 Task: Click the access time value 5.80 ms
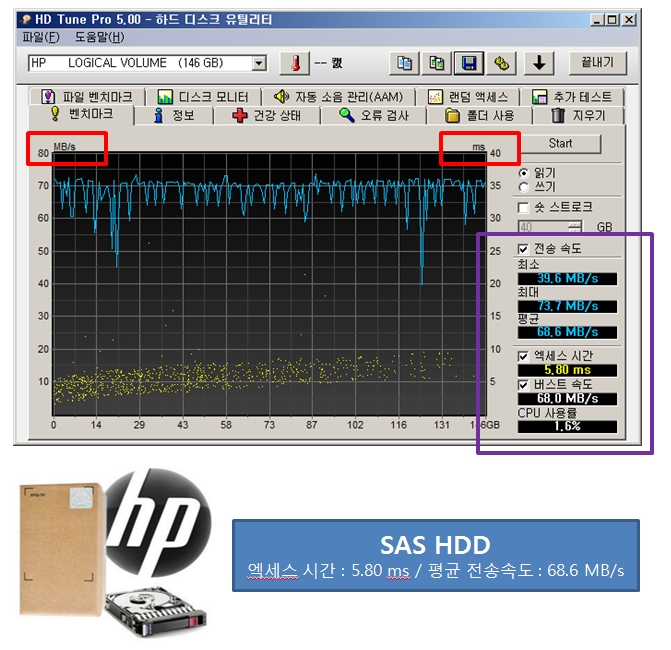[x=567, y=370]
